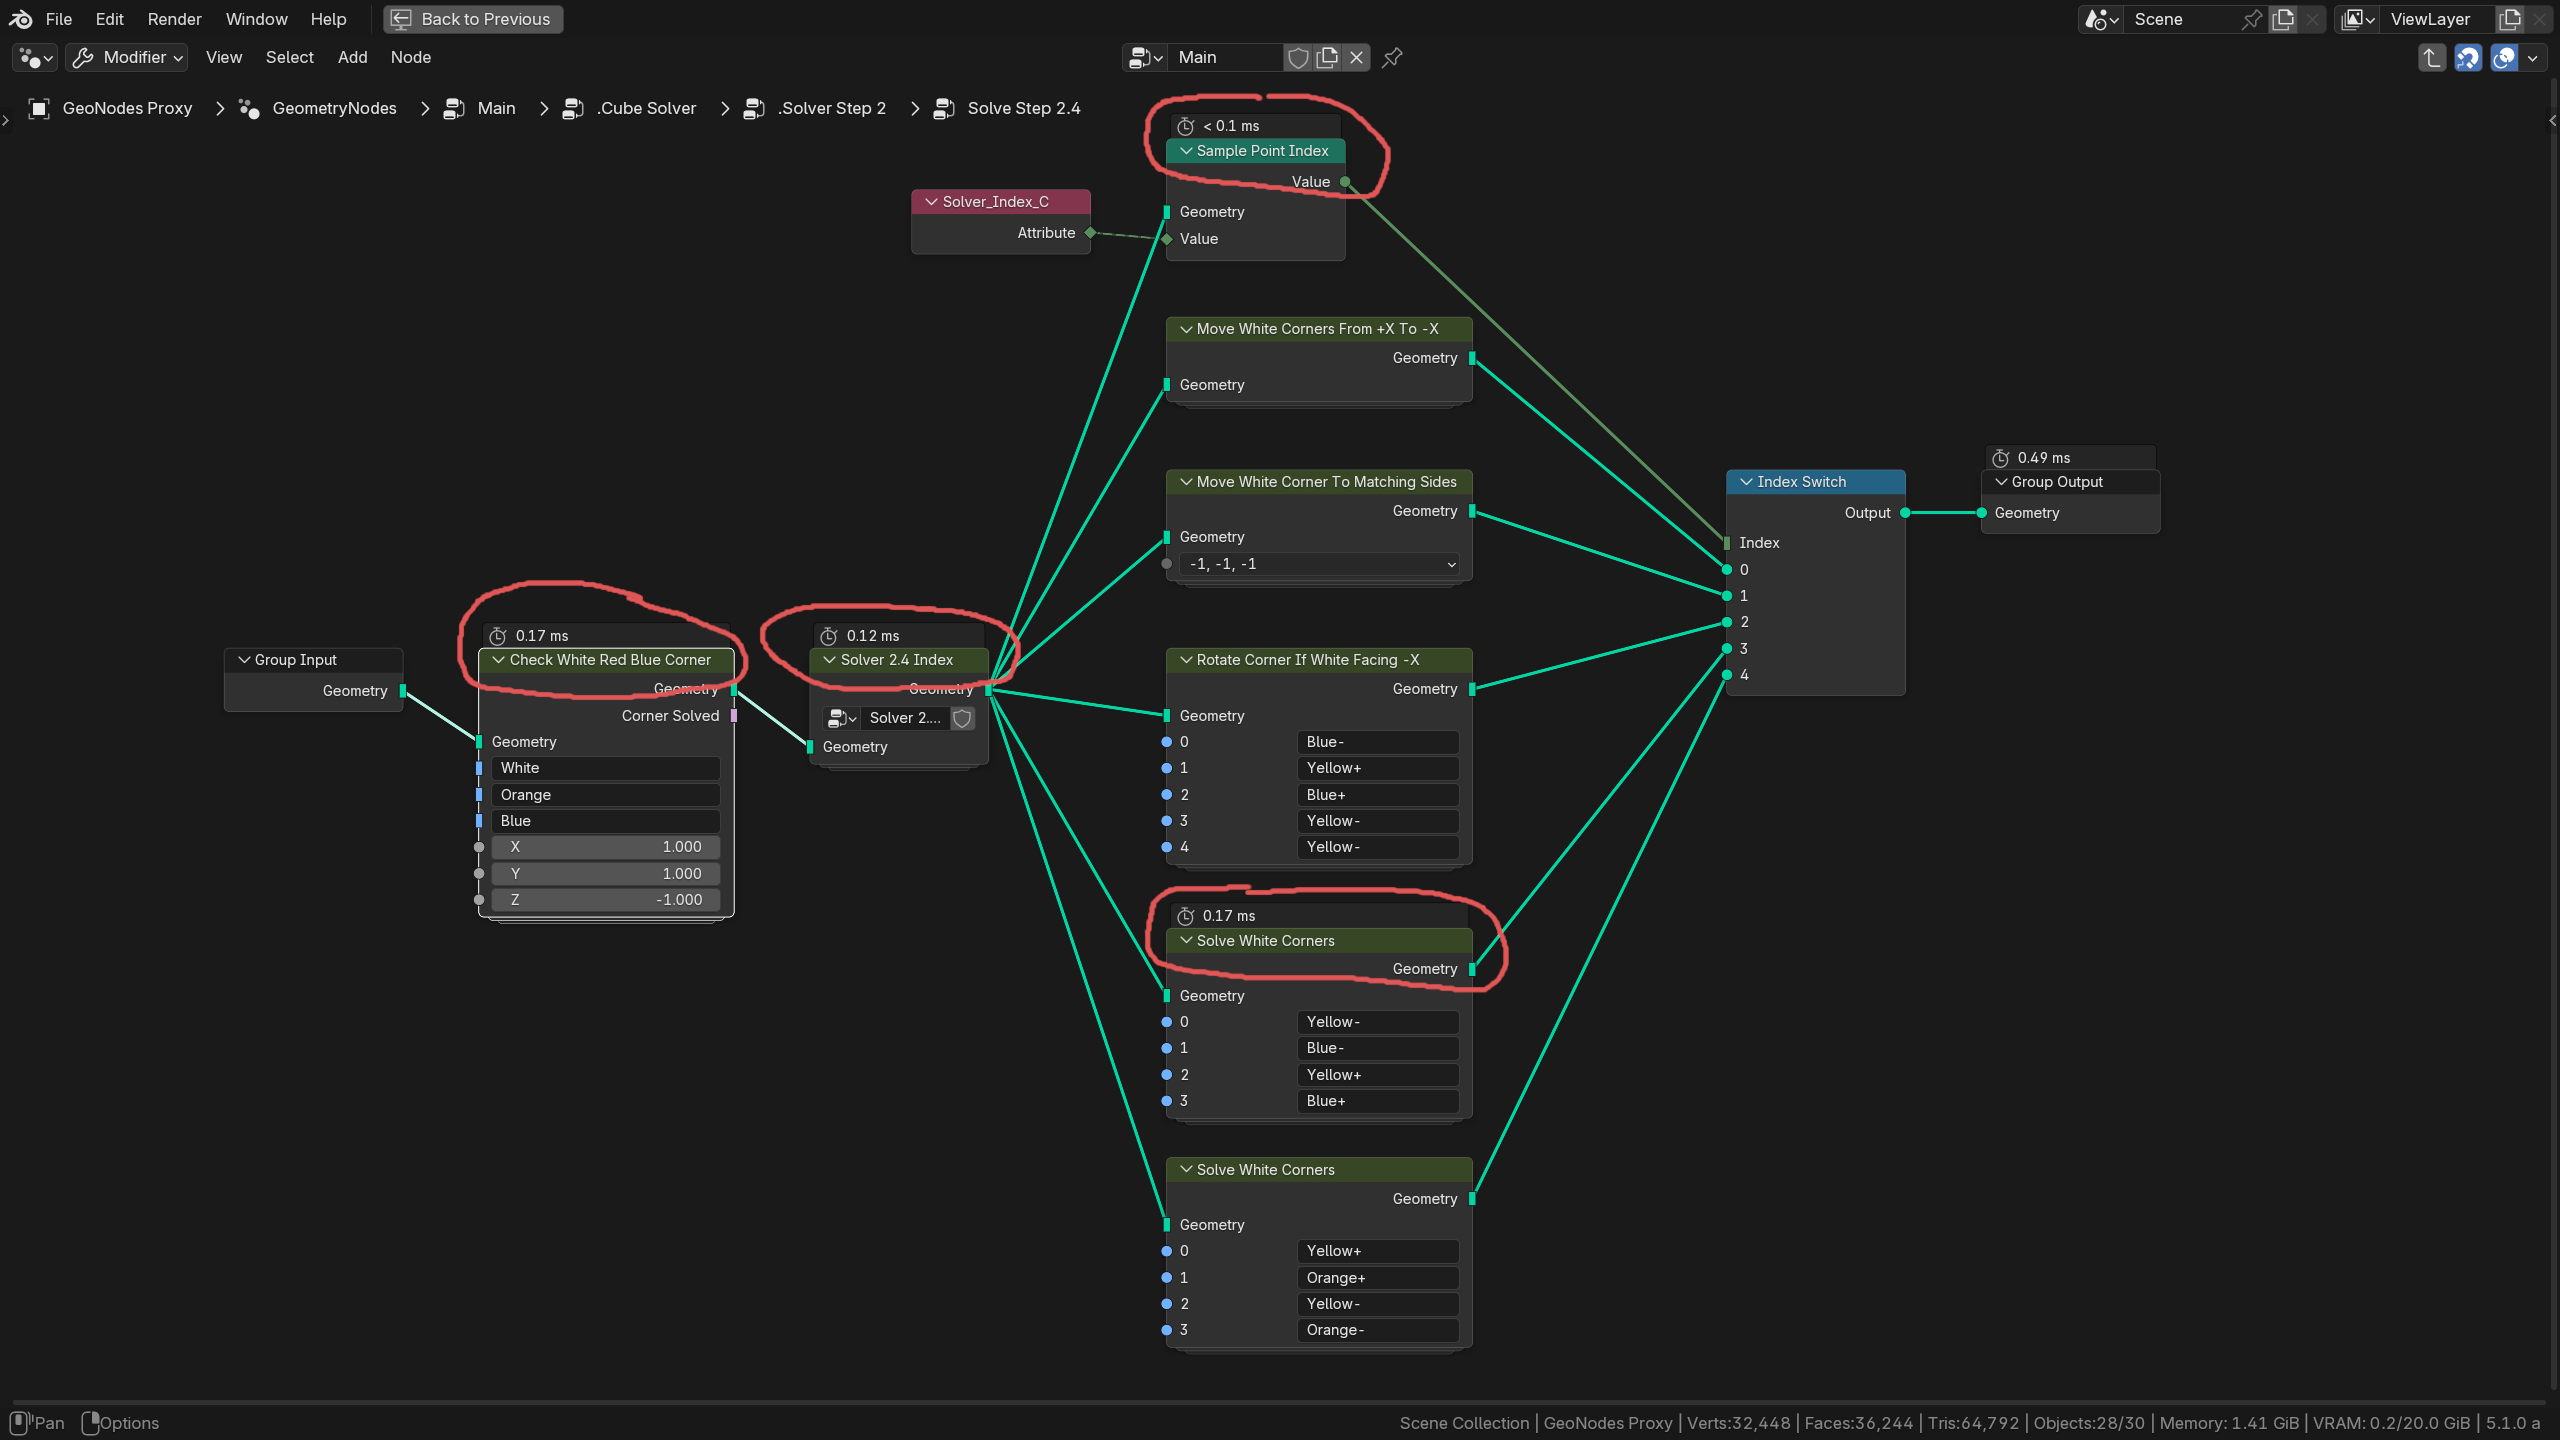Click the Blue- field at index 0 of Rotate Corner node
Viewport: 2560px width, 1440px height.
click(1378, 742)
